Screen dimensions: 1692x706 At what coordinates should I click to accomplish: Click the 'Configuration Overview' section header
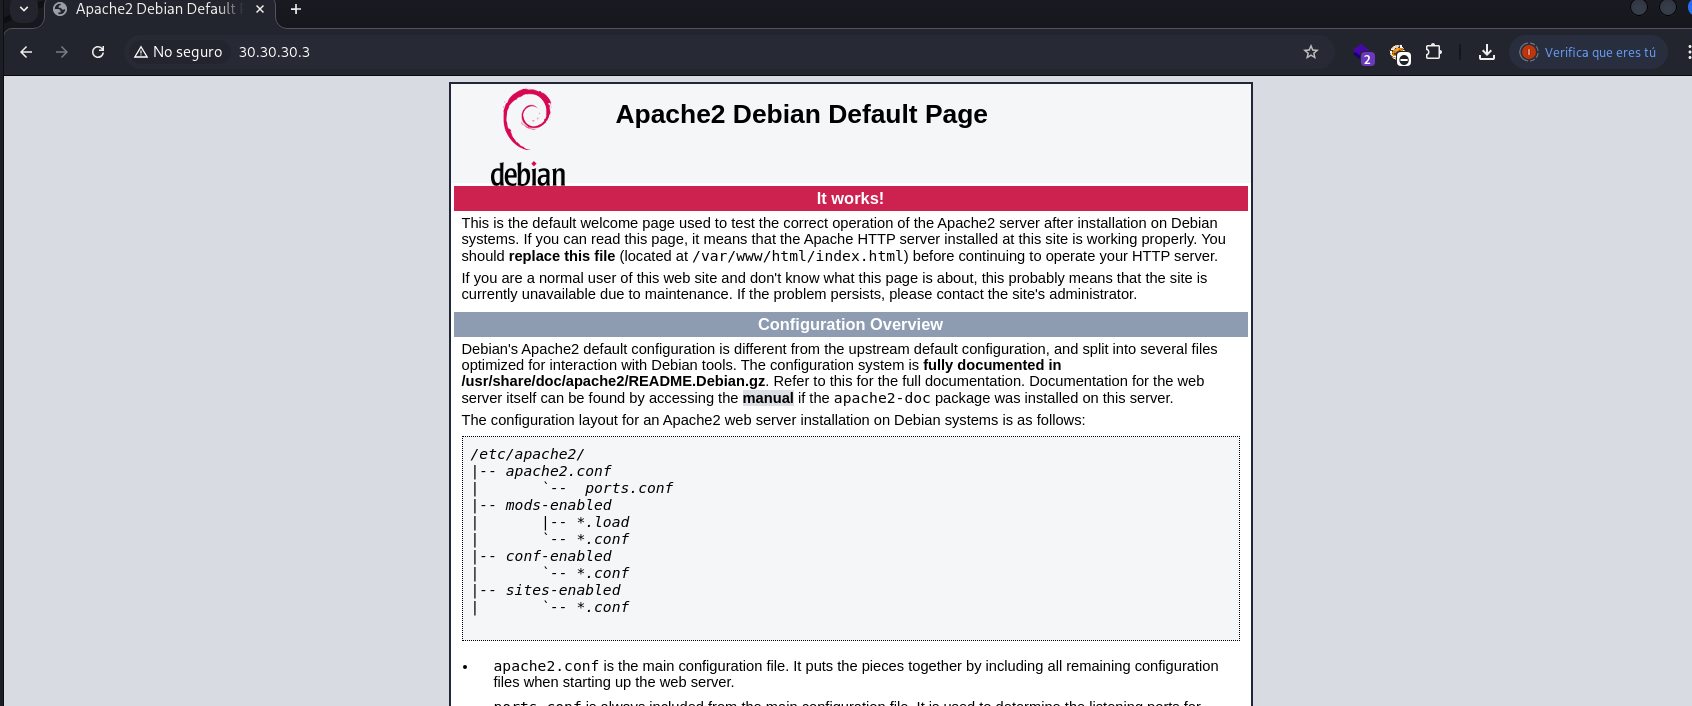850,324
